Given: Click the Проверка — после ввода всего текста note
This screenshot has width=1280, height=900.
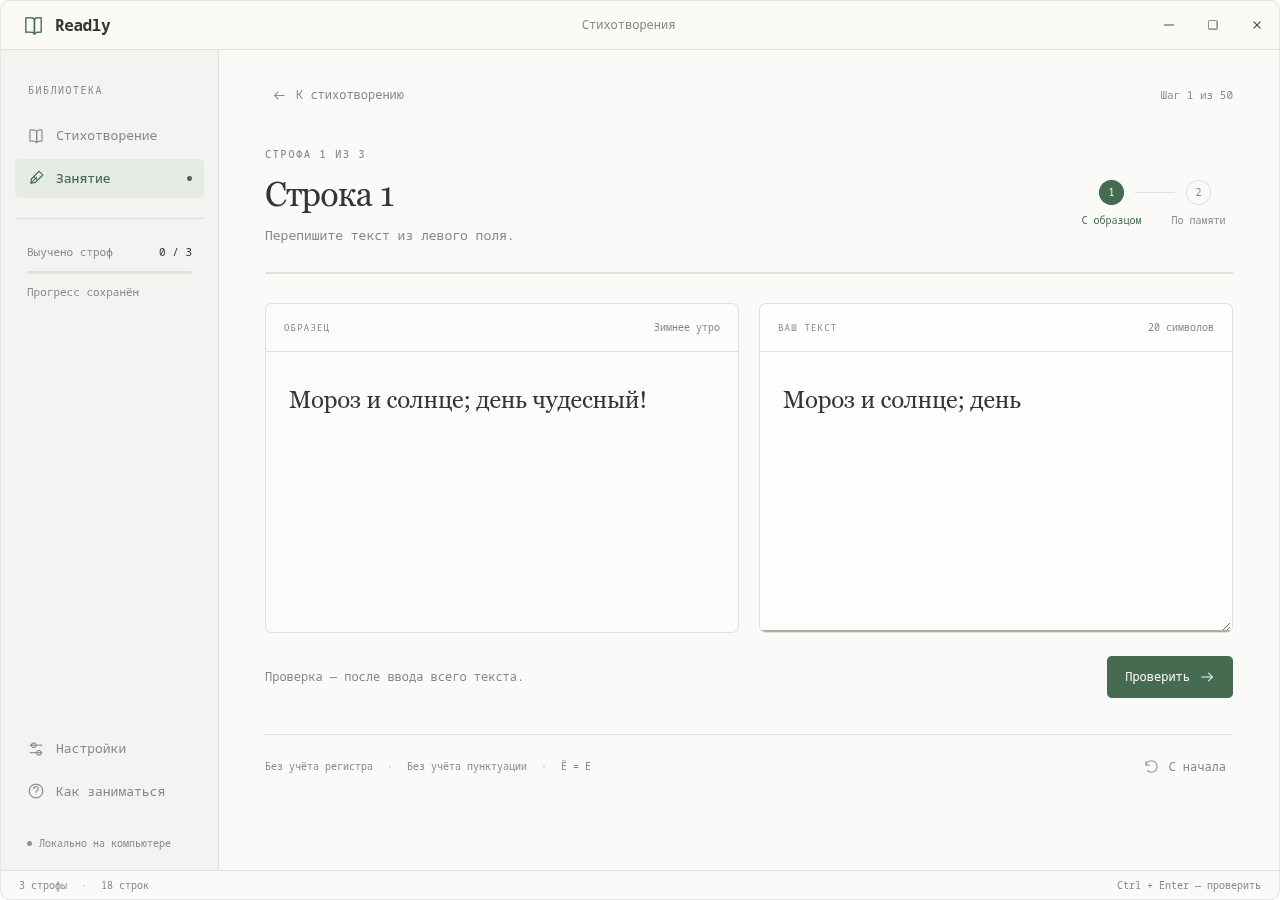Looking at the screenshot, I should click(x=394, y=677).
